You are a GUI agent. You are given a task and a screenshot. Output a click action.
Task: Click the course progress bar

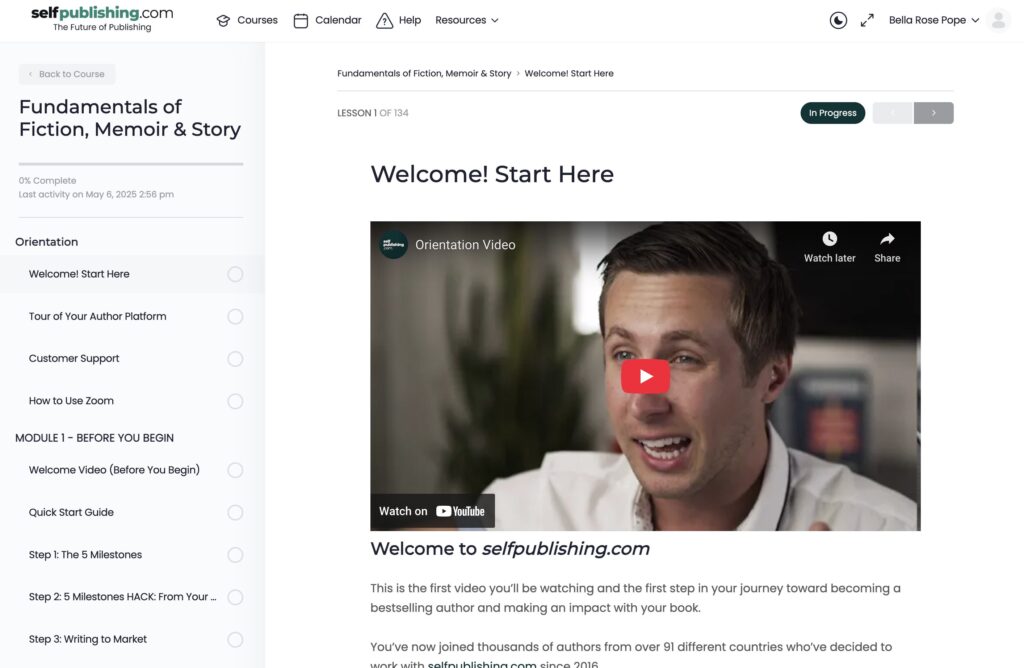[x=131, y=164]
